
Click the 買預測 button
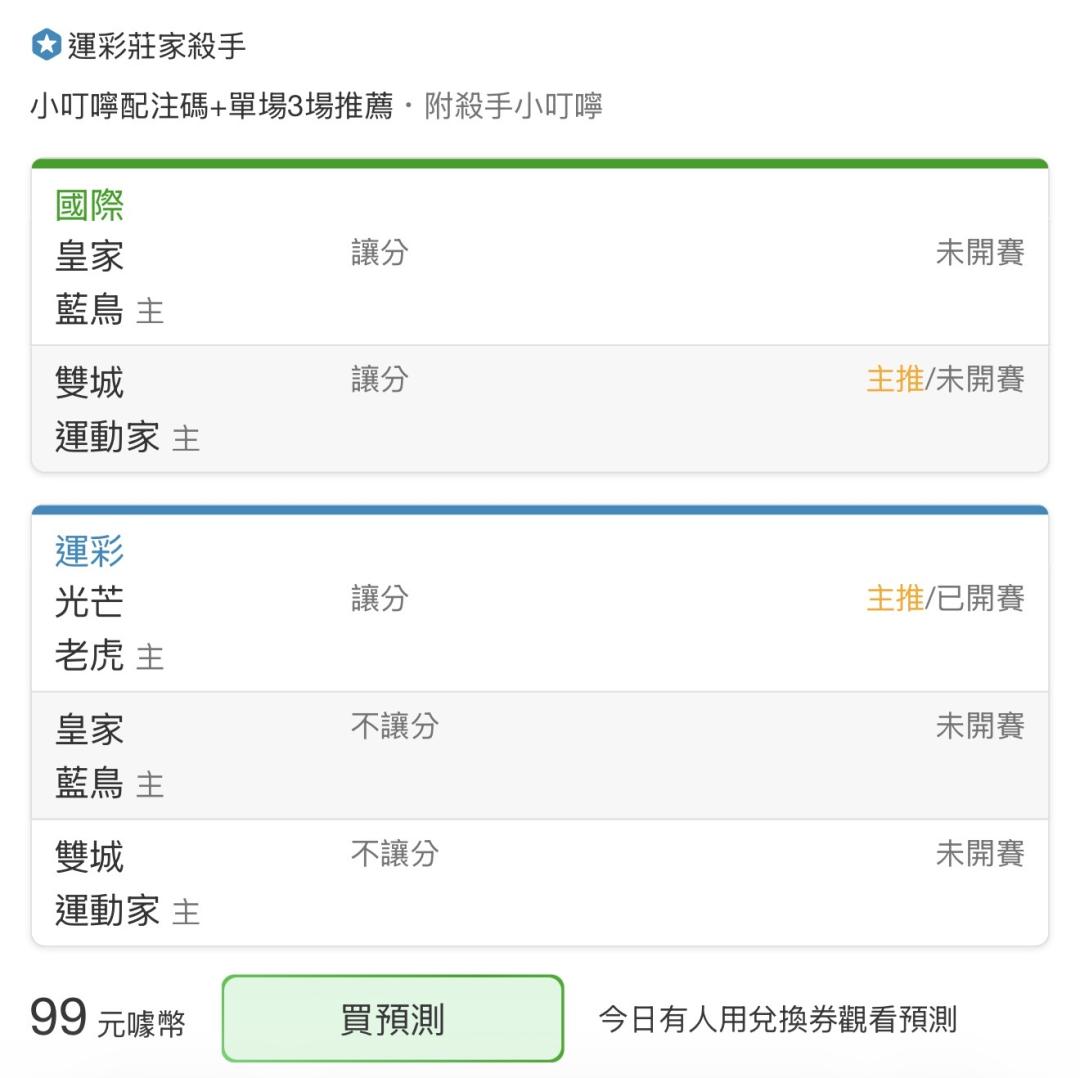[x=393, y=1019]
